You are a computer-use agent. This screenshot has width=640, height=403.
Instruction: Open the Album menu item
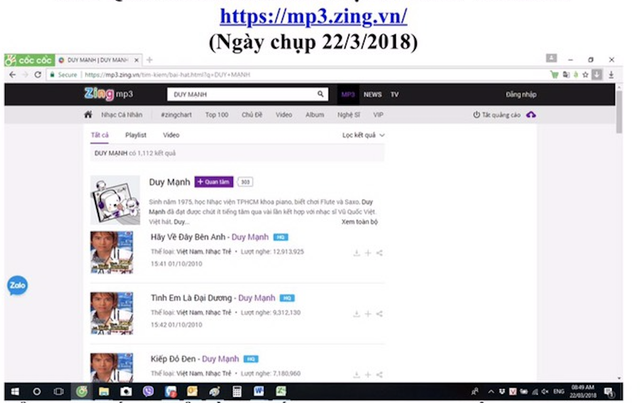point(315,115)
